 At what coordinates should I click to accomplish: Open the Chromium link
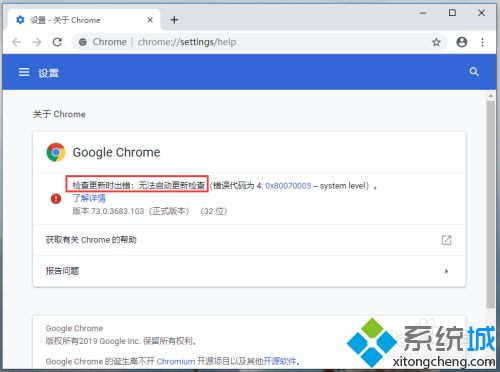coord(176,361)
